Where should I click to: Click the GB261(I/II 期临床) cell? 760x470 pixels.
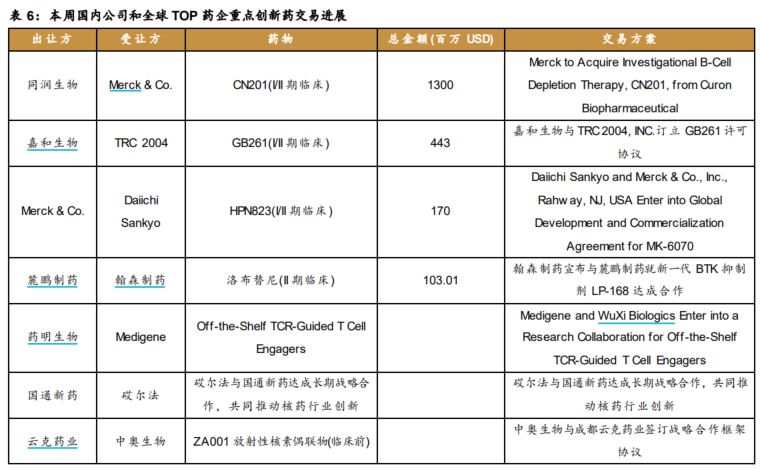point(281,143)
